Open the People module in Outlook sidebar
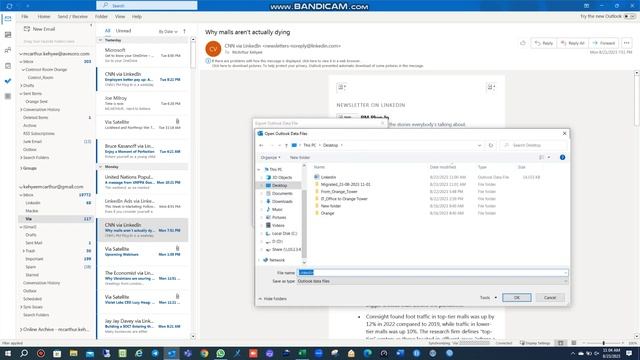640x360 pixels. click(8, 50)
